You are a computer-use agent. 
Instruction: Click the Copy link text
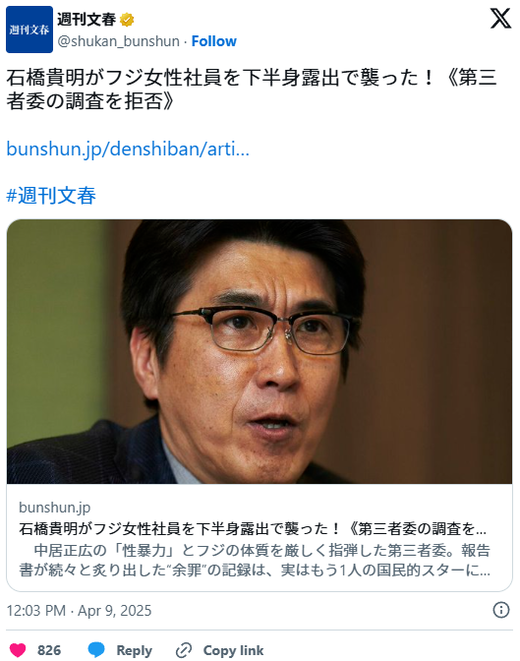[233, 650]
